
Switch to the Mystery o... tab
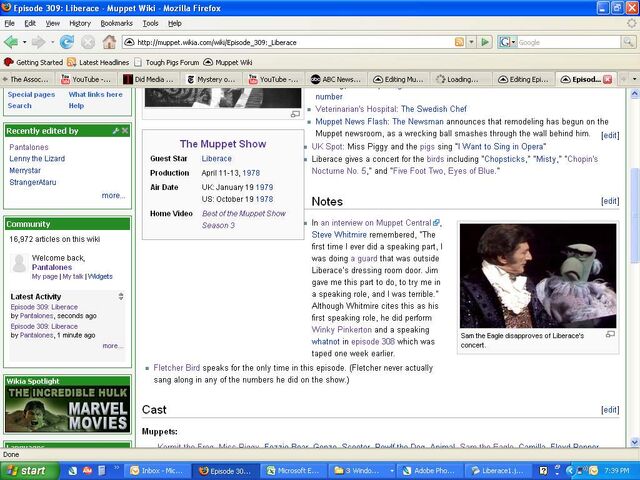point(212,79)
